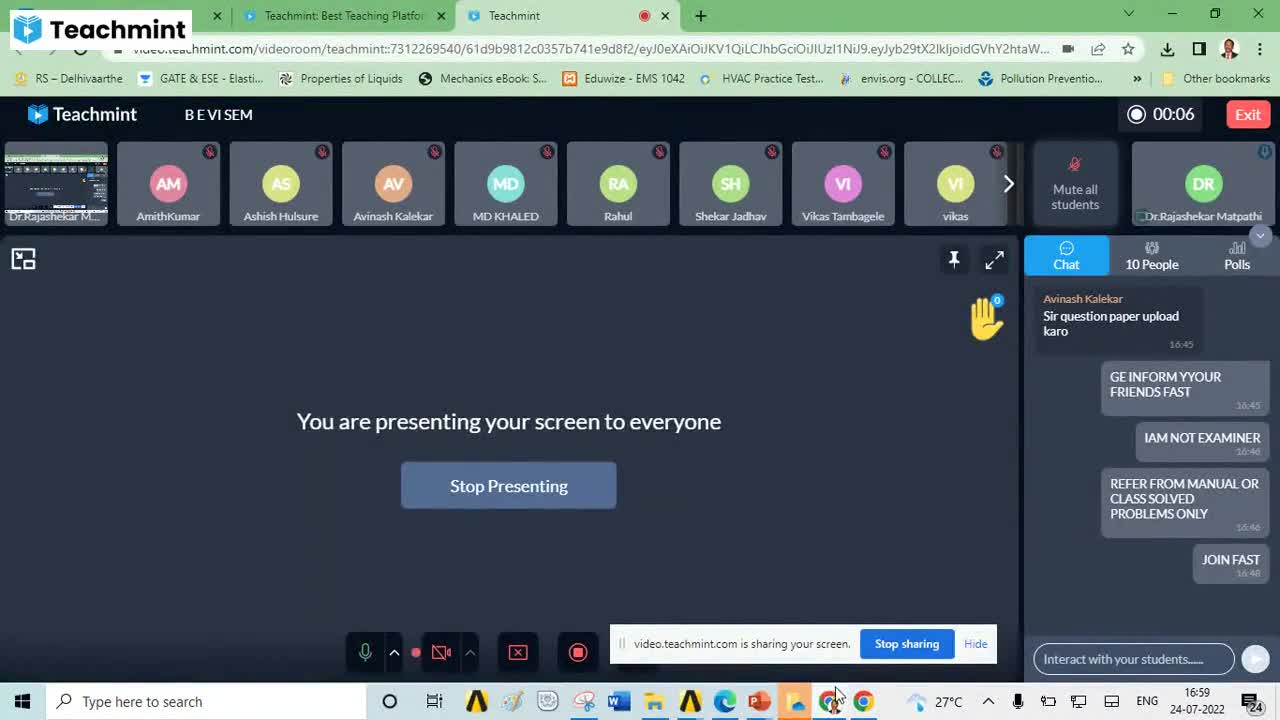Open the Other bookmarks folder
This screenshot has width=1280, height=720.
point(1216,78)
